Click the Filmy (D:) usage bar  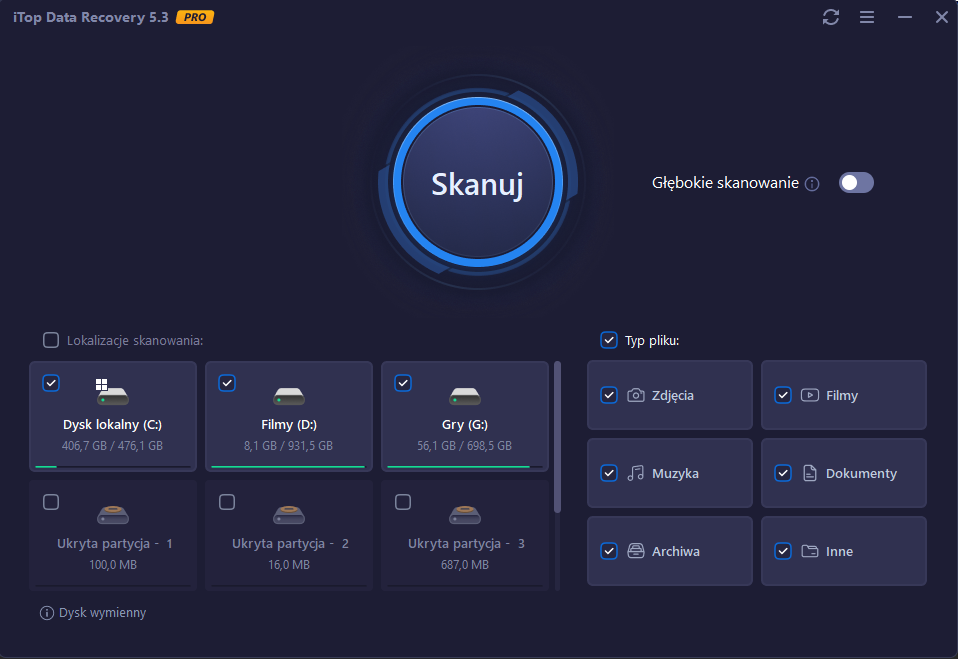(288, 467)
